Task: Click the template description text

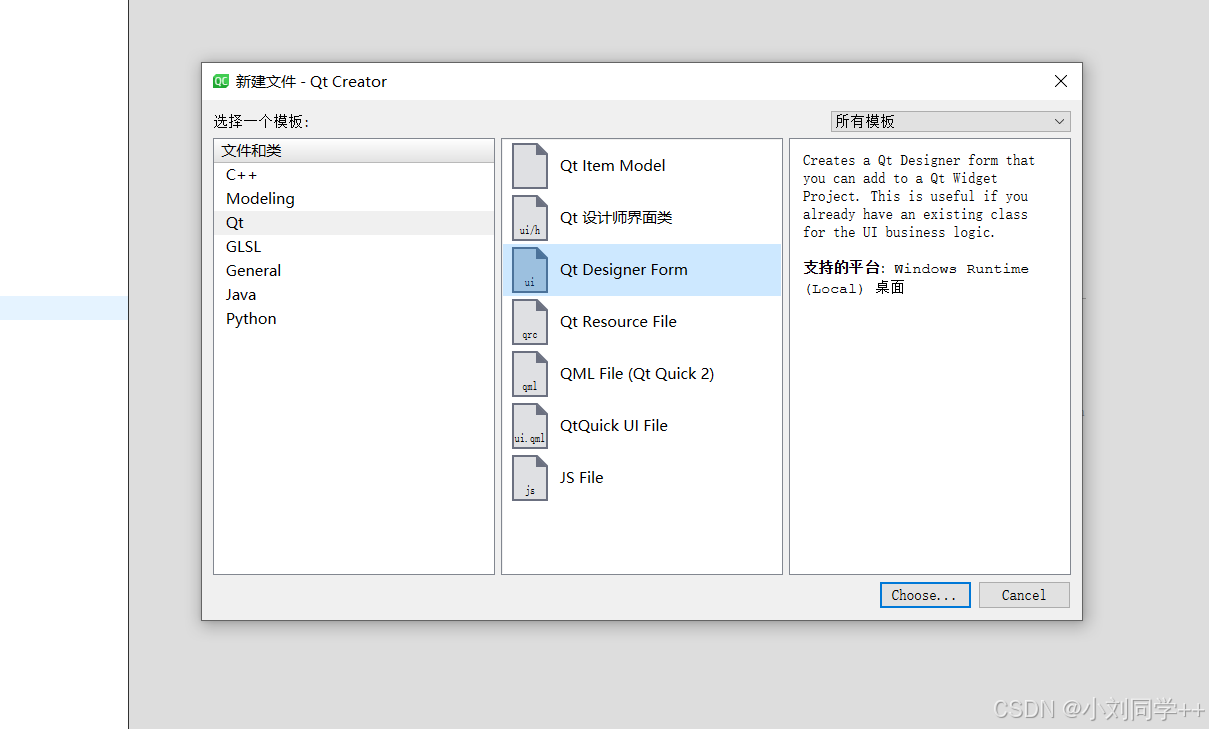Action: 919,196
